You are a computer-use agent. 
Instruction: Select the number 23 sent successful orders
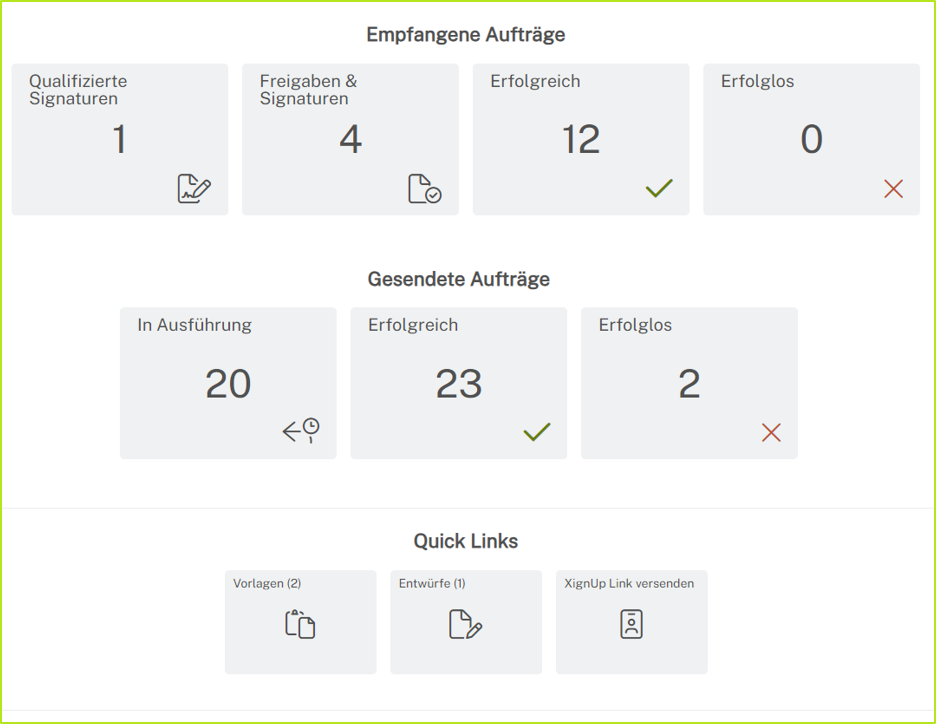[x=459, y=384]
